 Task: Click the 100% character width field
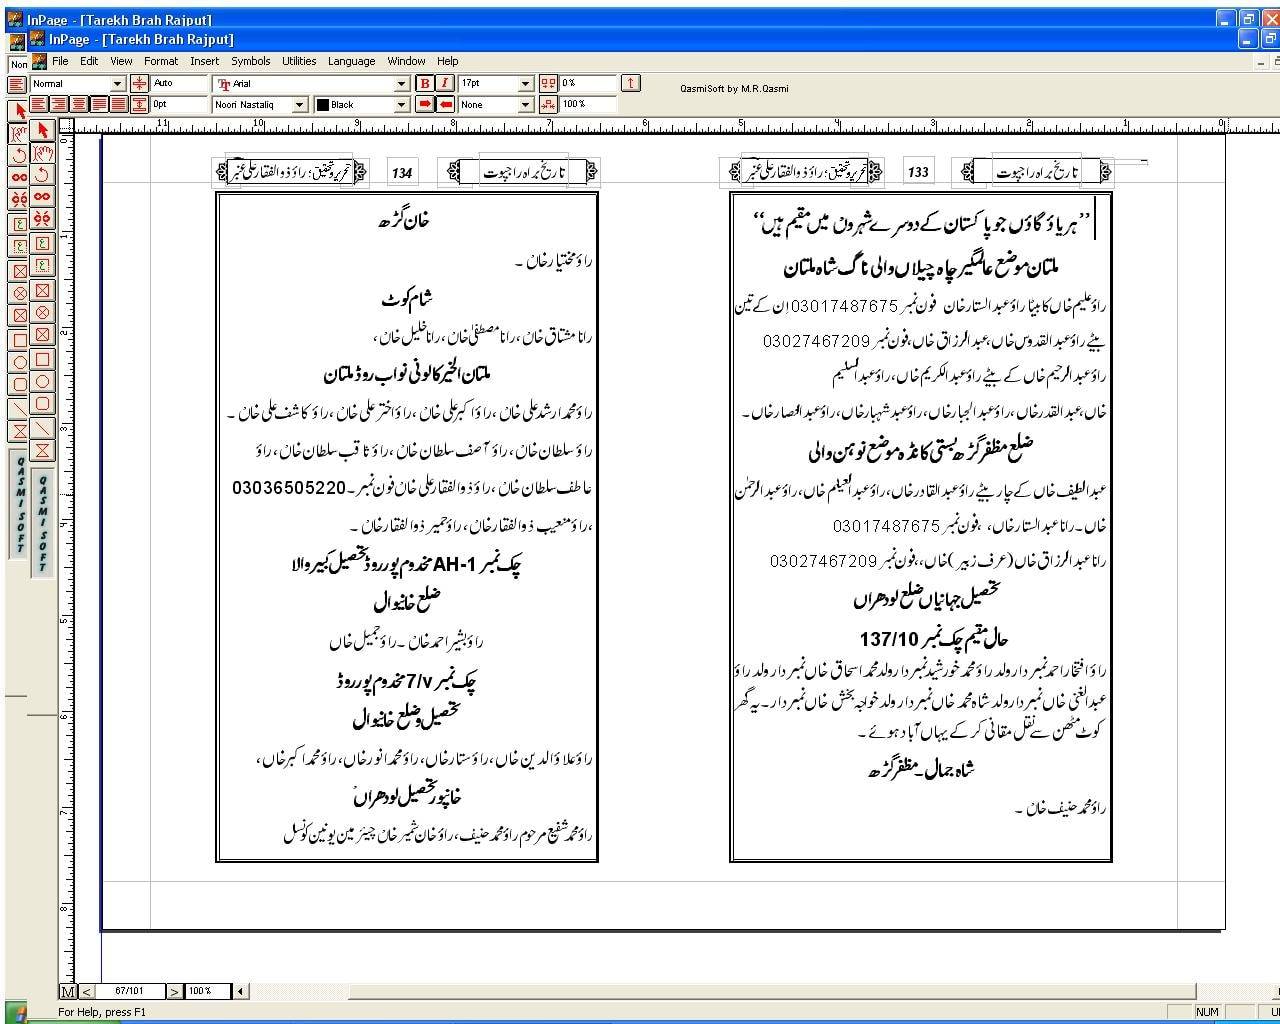pos(588,104)
